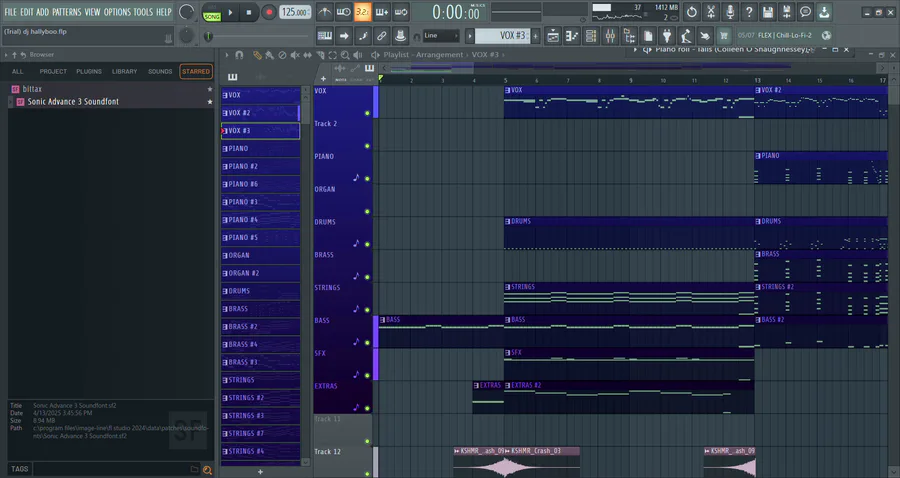Select the playlist delete tool
This screenshot has width=900, height=478.
coord(282,55)
